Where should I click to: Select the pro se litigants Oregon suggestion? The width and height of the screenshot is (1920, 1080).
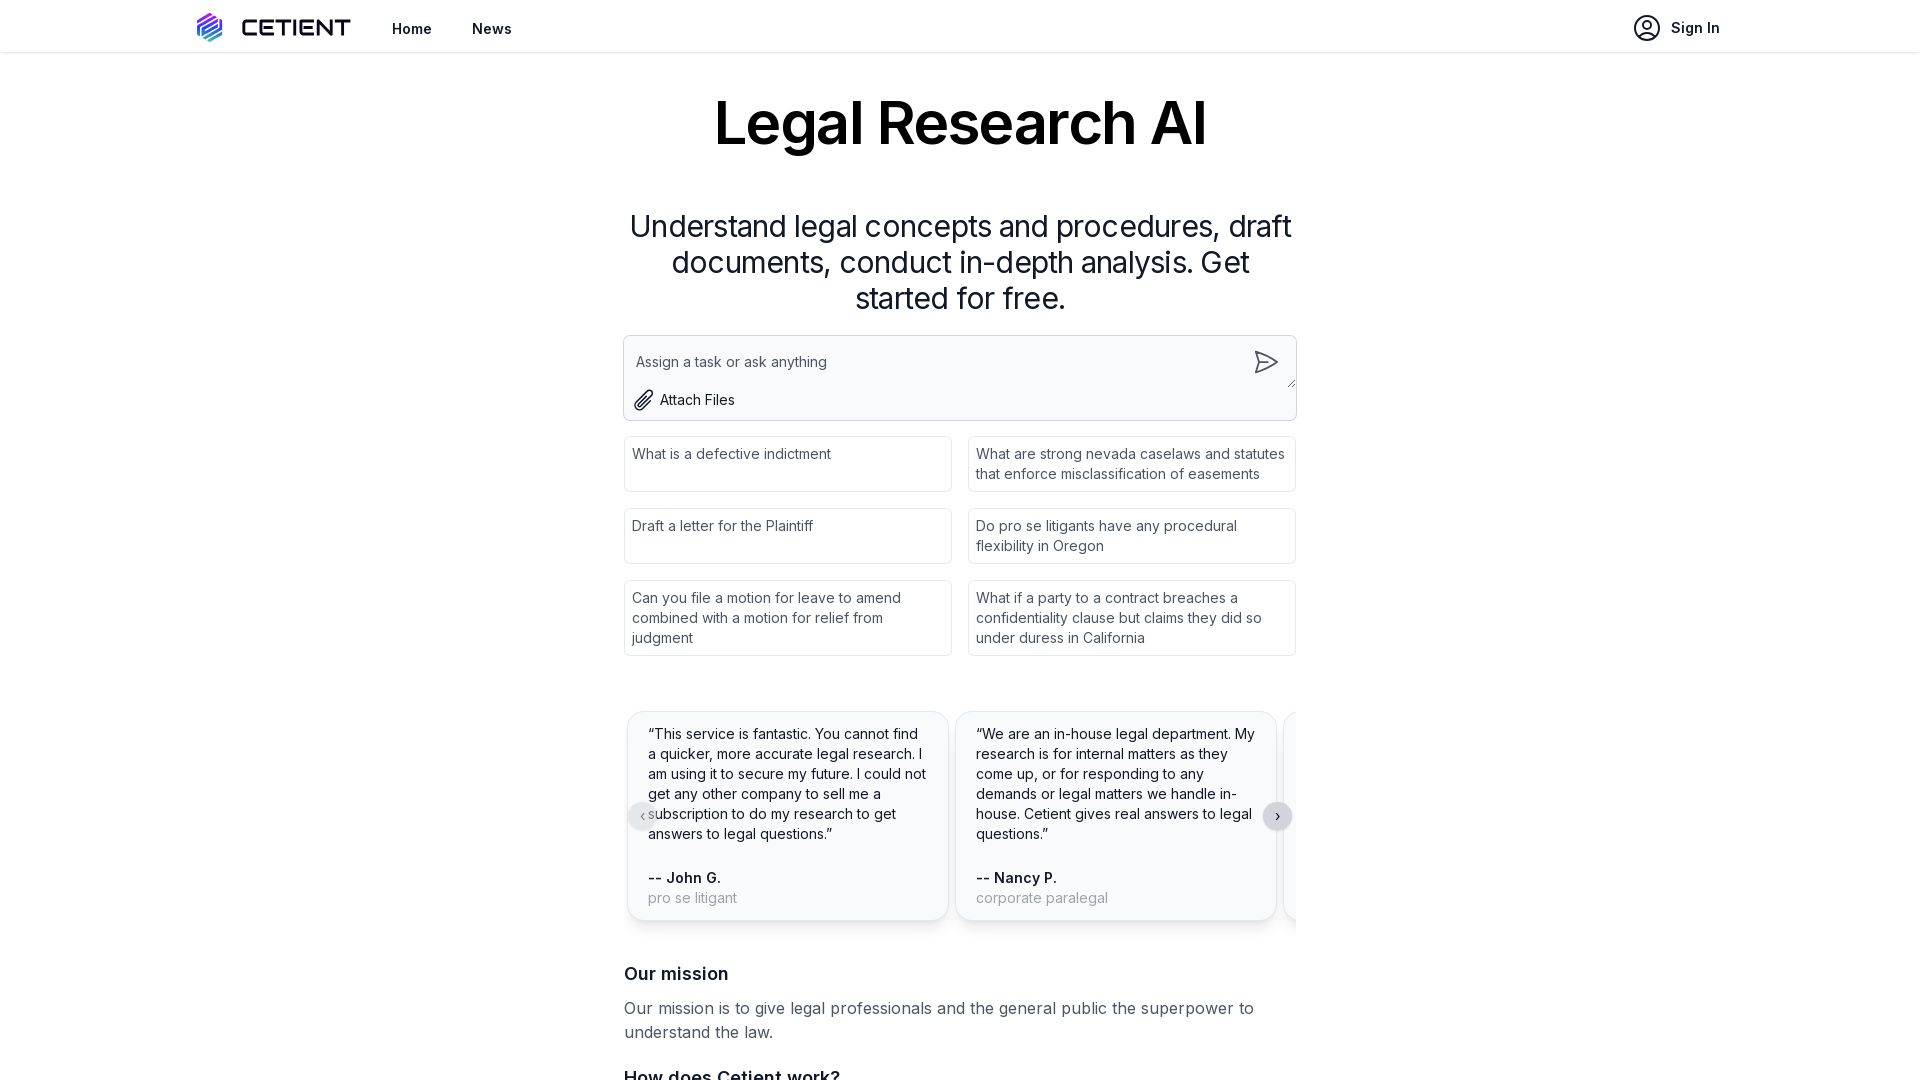[1132, 536]
